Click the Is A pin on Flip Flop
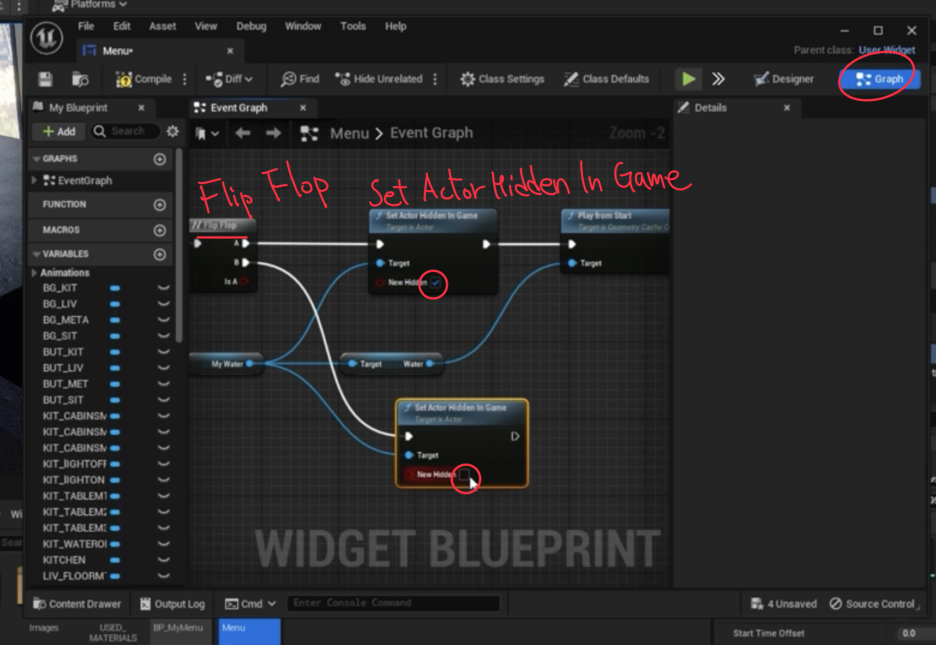936x645 pixels. [x=244, y=282]
